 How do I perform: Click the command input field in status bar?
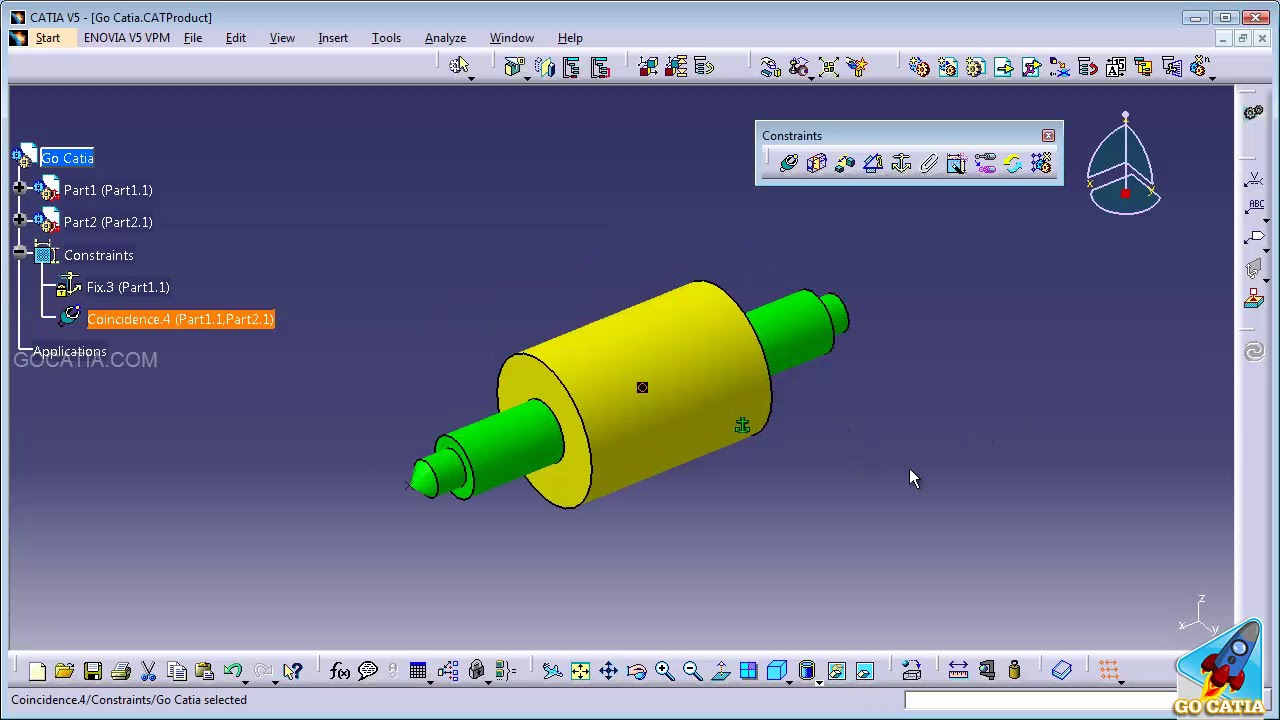1040,700
